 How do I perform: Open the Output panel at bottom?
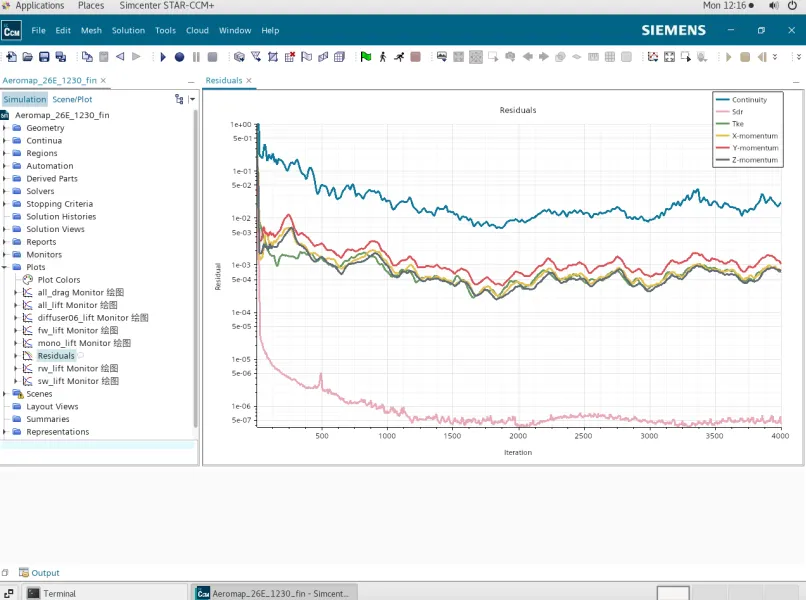[x=45, y=573]
